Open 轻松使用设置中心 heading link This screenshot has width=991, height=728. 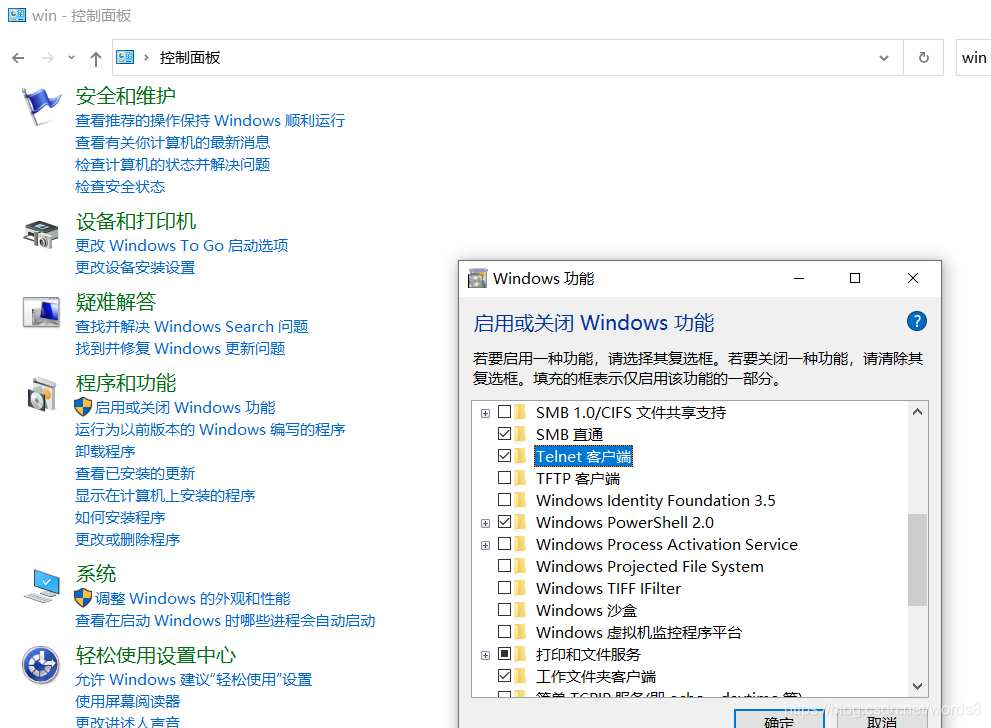click(x=155, y=655)
